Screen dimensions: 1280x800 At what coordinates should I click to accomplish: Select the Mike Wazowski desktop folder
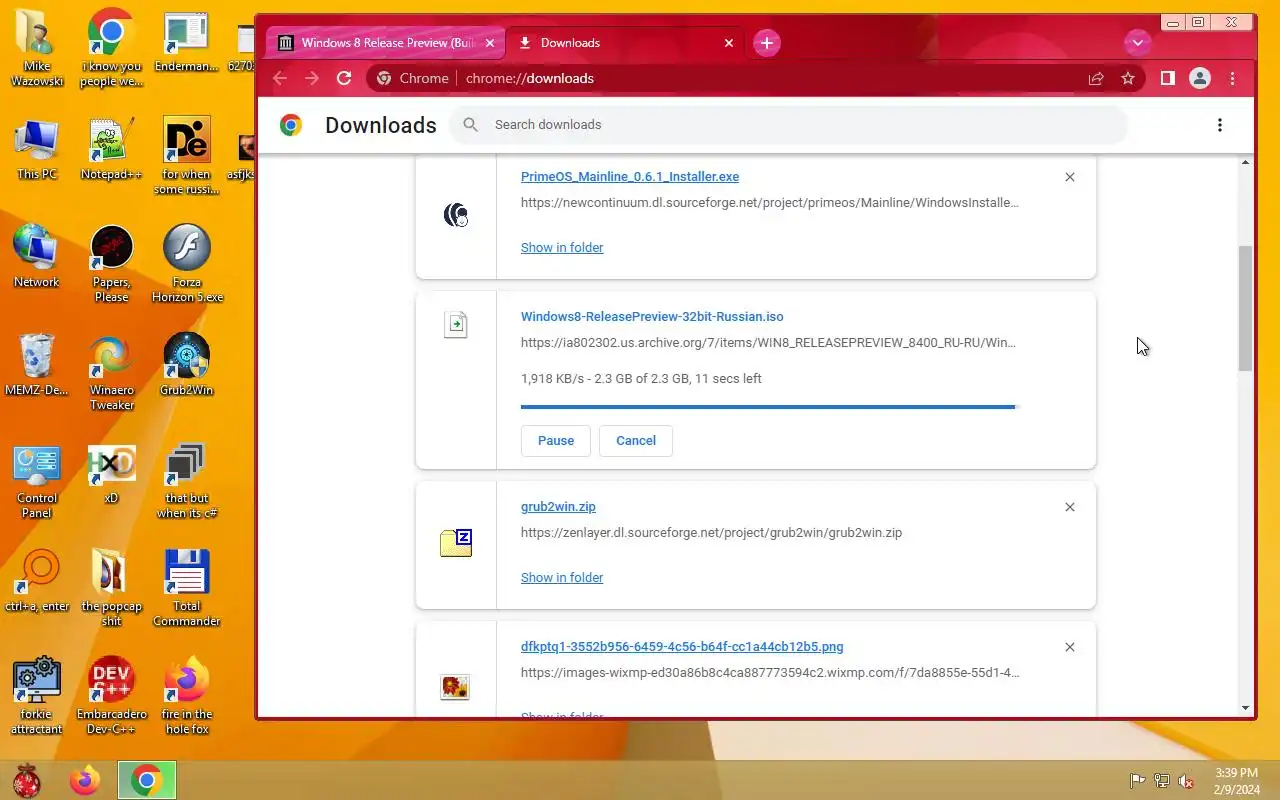[x=37, y=48]
